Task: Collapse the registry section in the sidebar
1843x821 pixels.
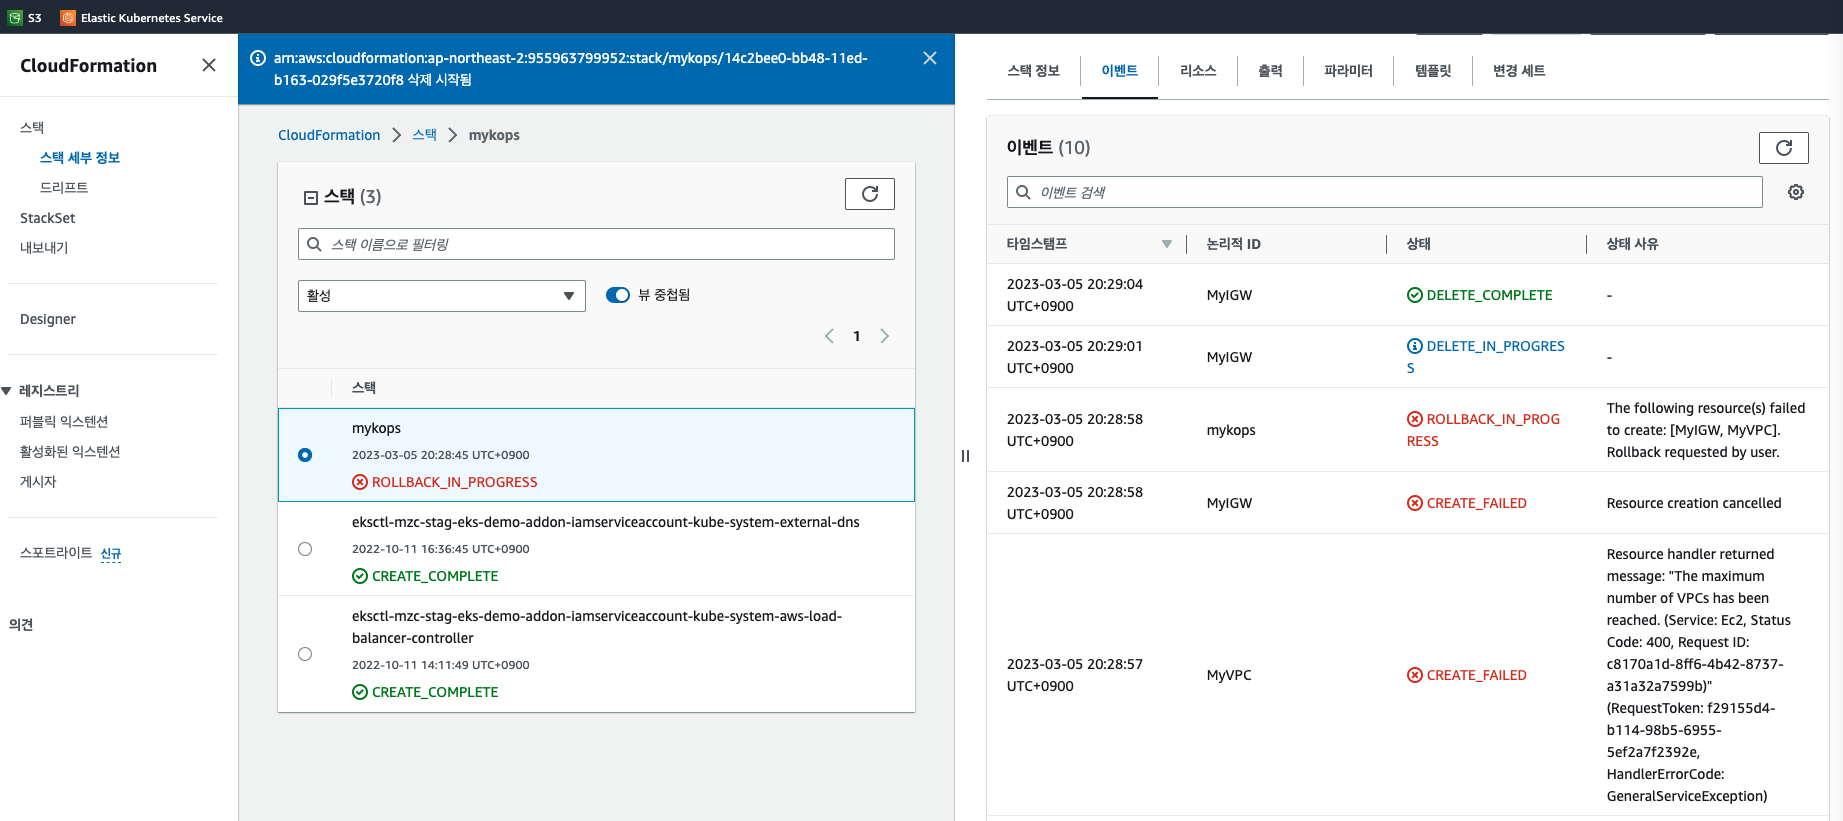Action: coord(6,391)
